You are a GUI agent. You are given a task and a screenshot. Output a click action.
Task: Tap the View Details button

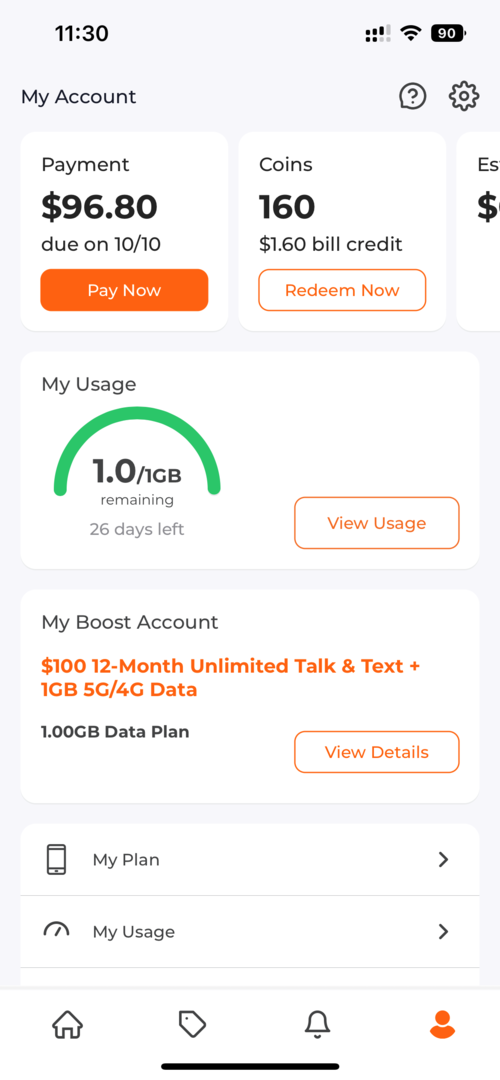pyautogui.click(x=377, y=752)
